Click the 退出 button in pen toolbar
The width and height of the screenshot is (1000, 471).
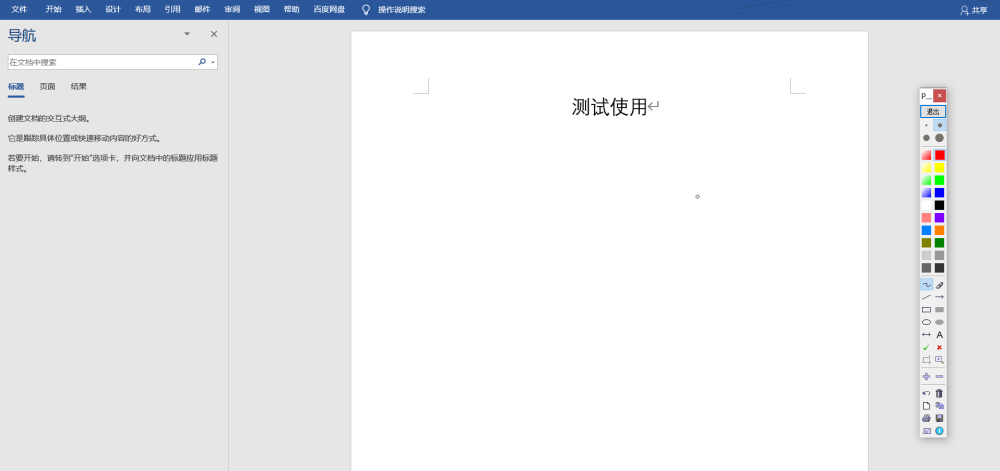[933, 112]
